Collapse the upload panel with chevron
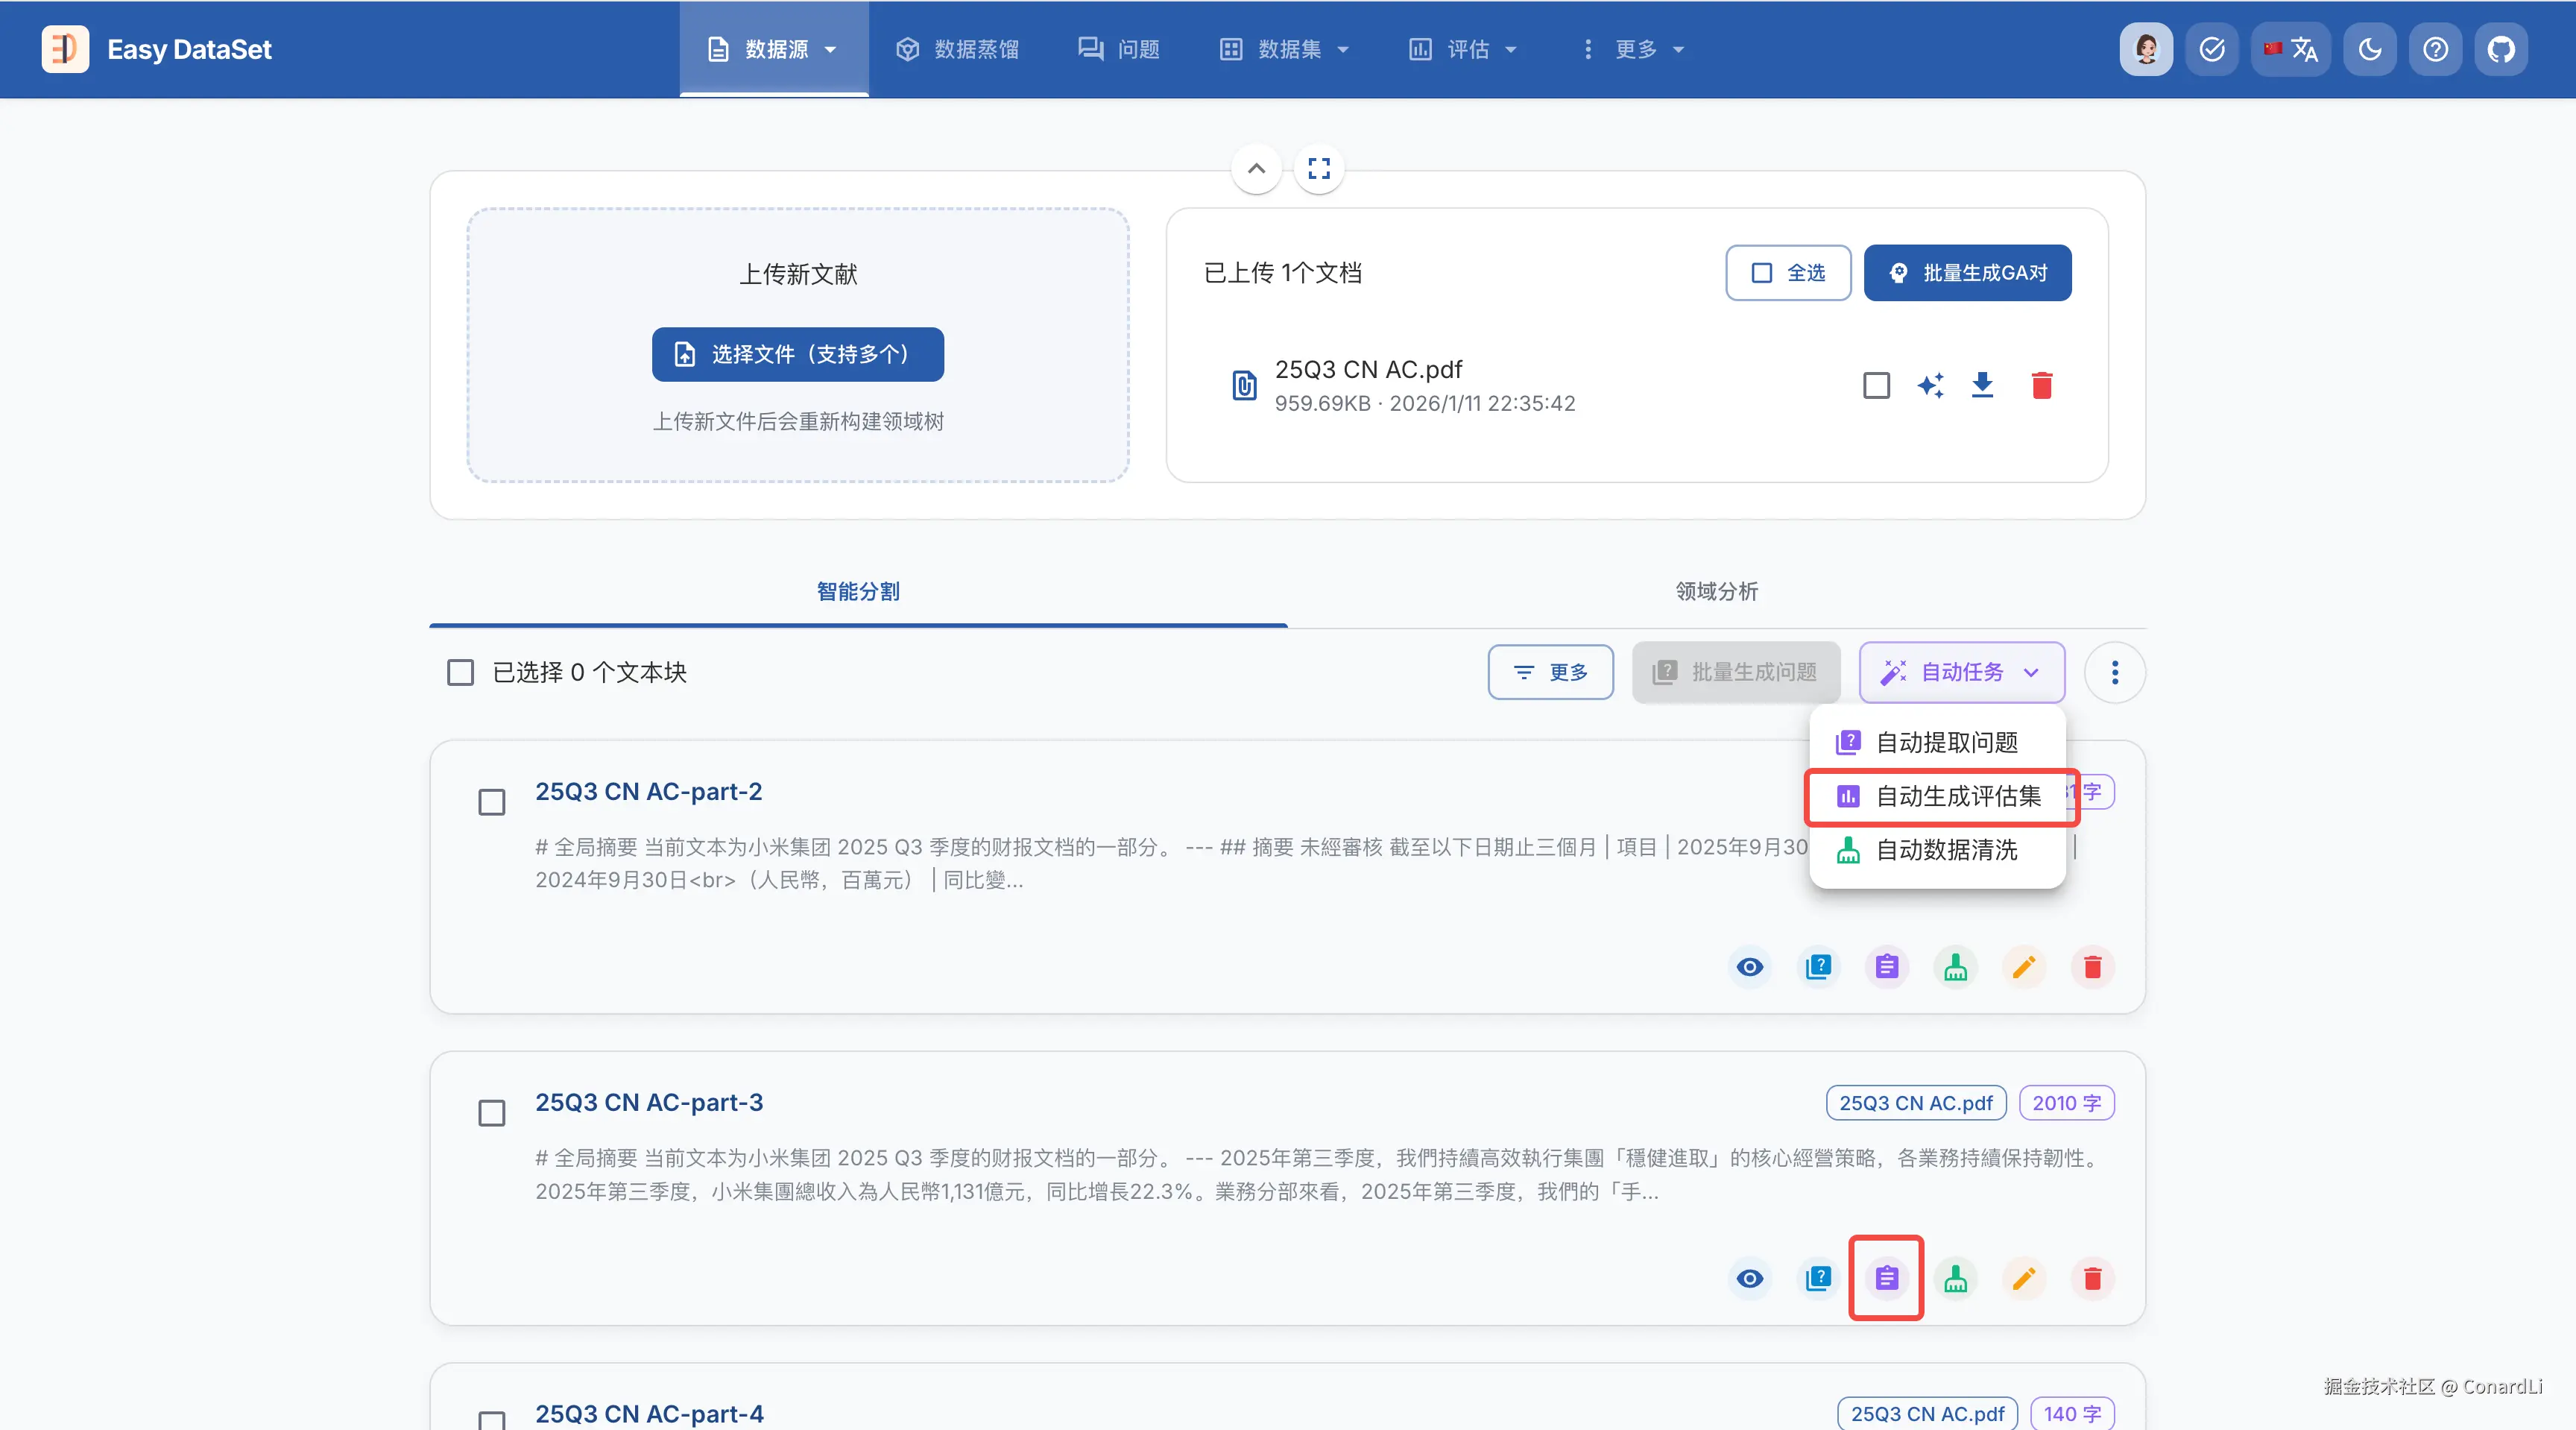The image size is (2576, 1430). 1256,168
